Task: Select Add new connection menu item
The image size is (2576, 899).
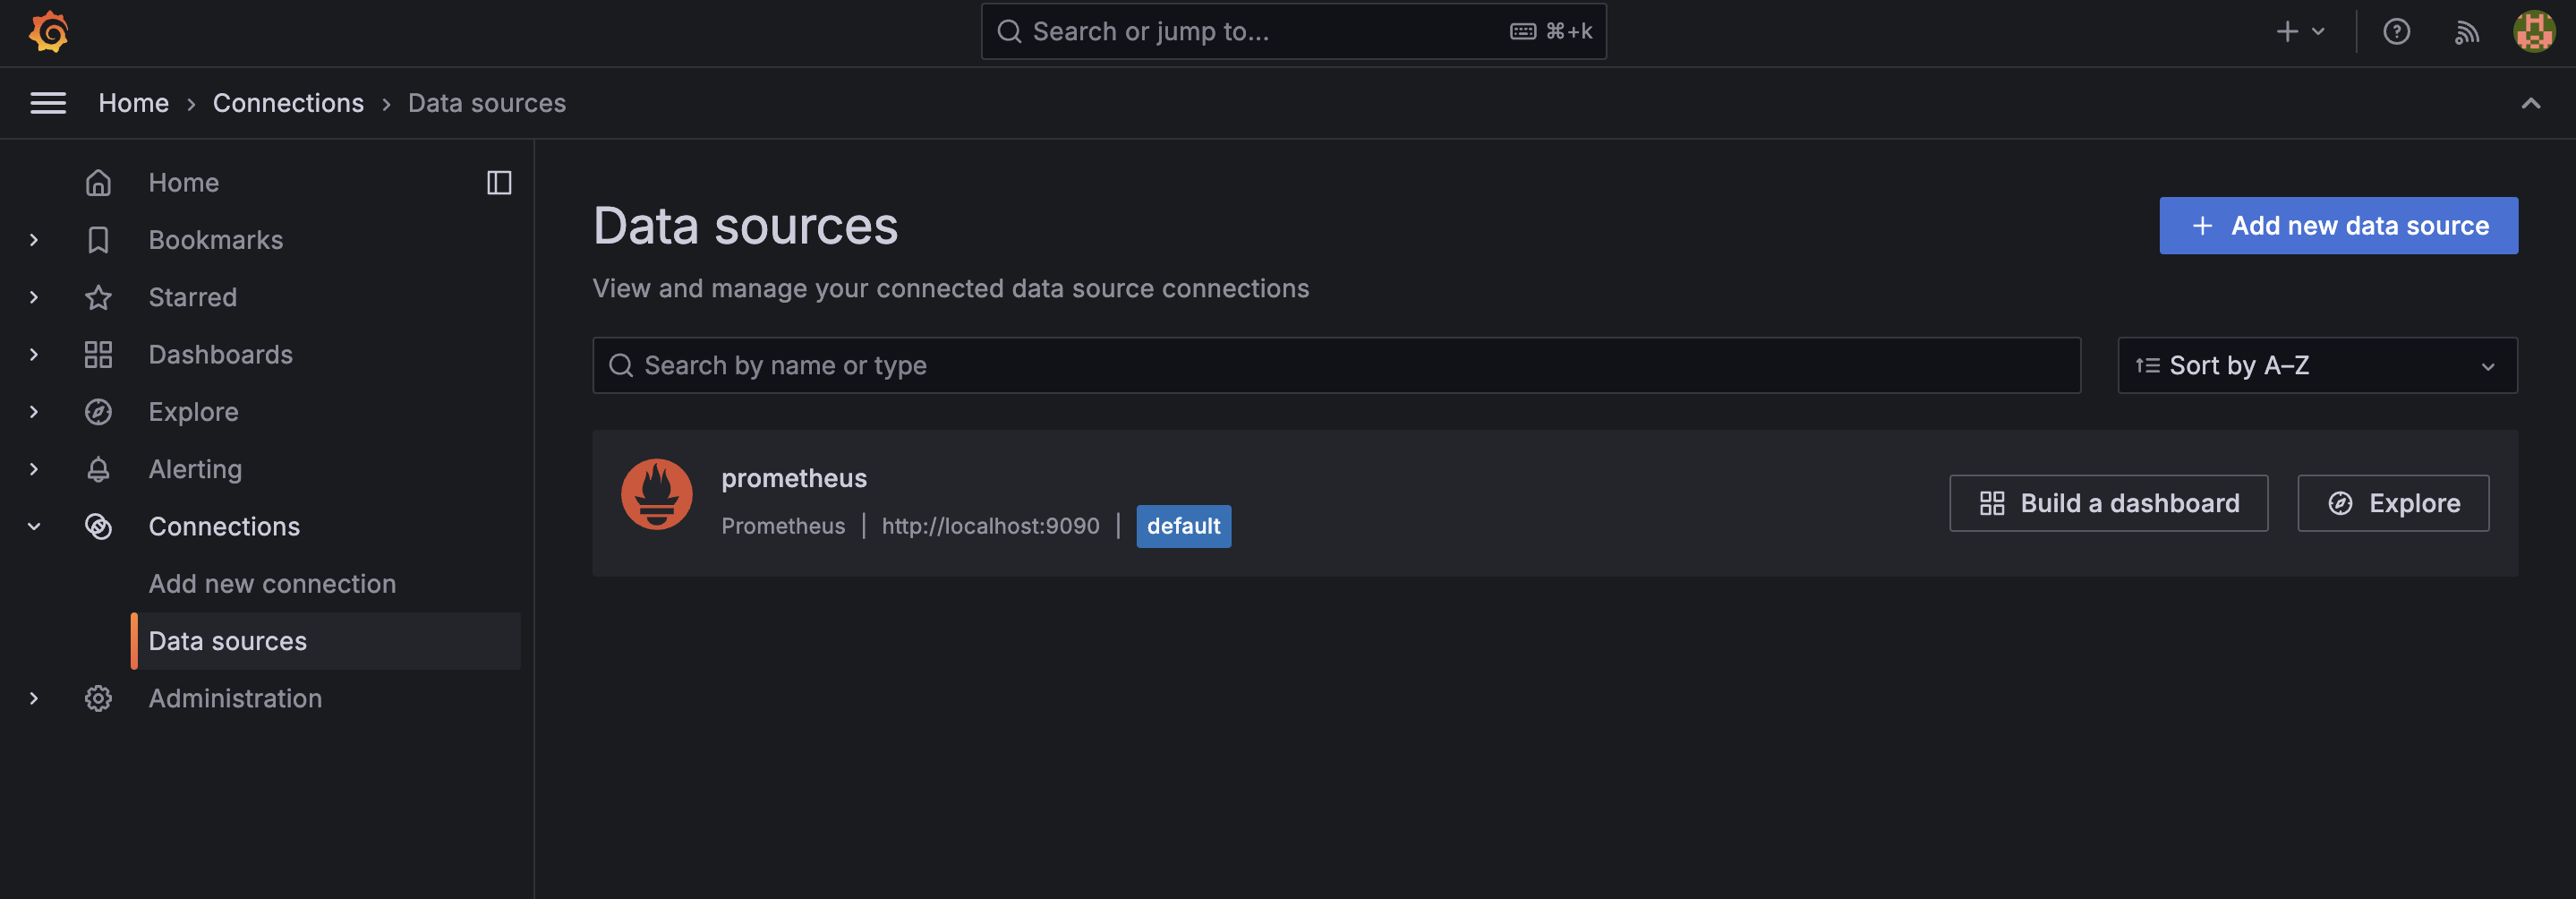Action: pos(272,583)
